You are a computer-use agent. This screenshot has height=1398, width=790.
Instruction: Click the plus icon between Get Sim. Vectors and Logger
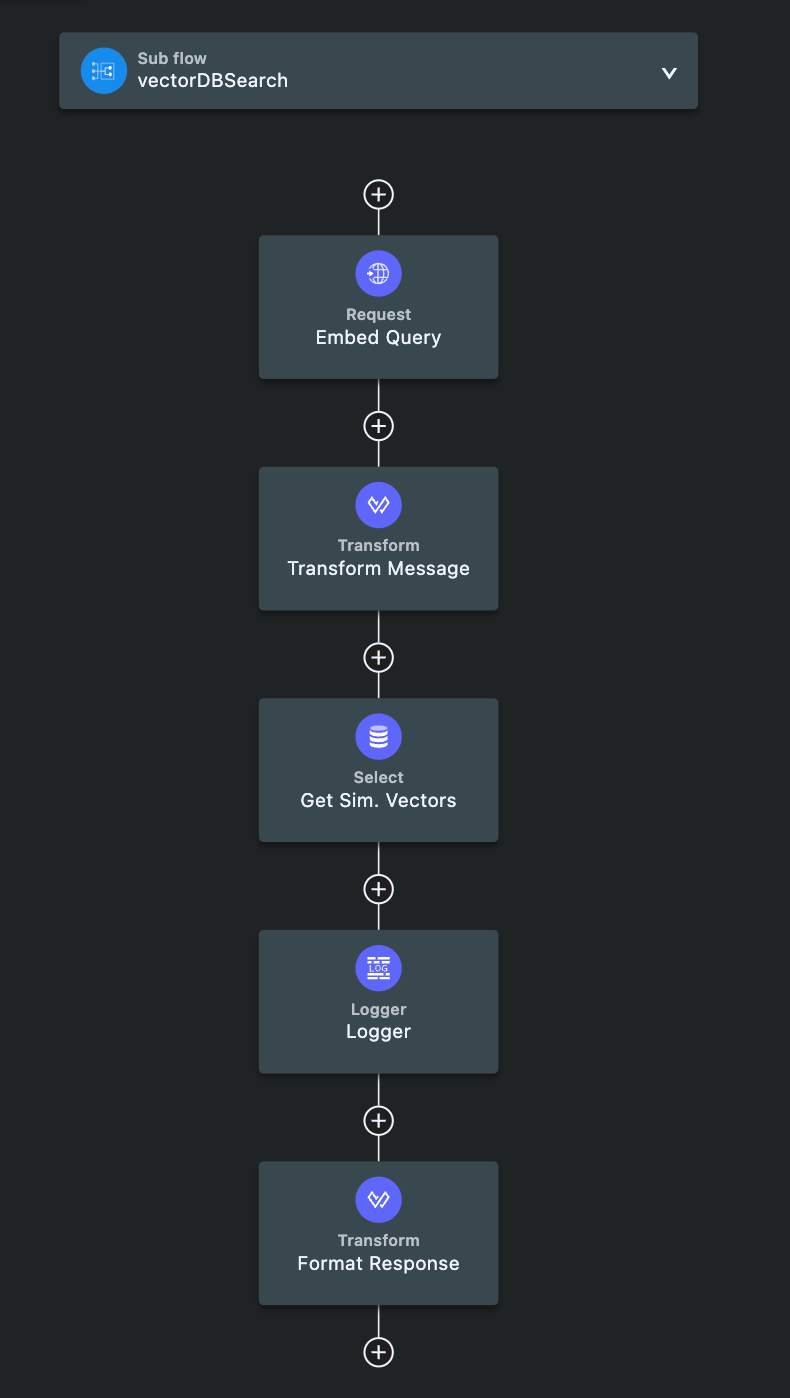tap(378, 889)
